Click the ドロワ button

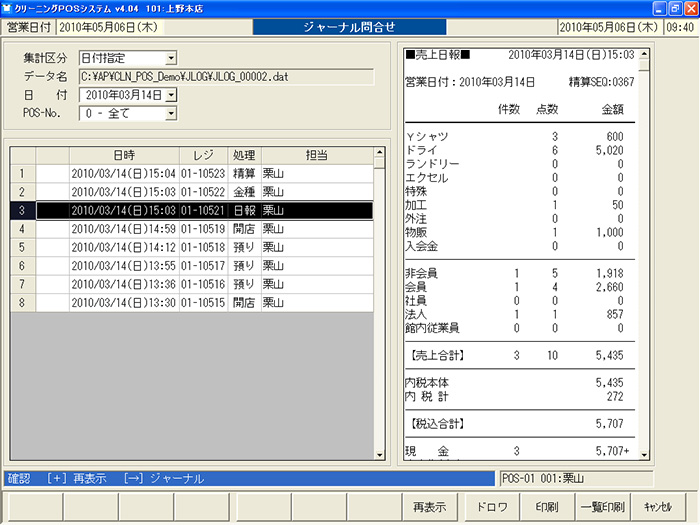[492, 507]
